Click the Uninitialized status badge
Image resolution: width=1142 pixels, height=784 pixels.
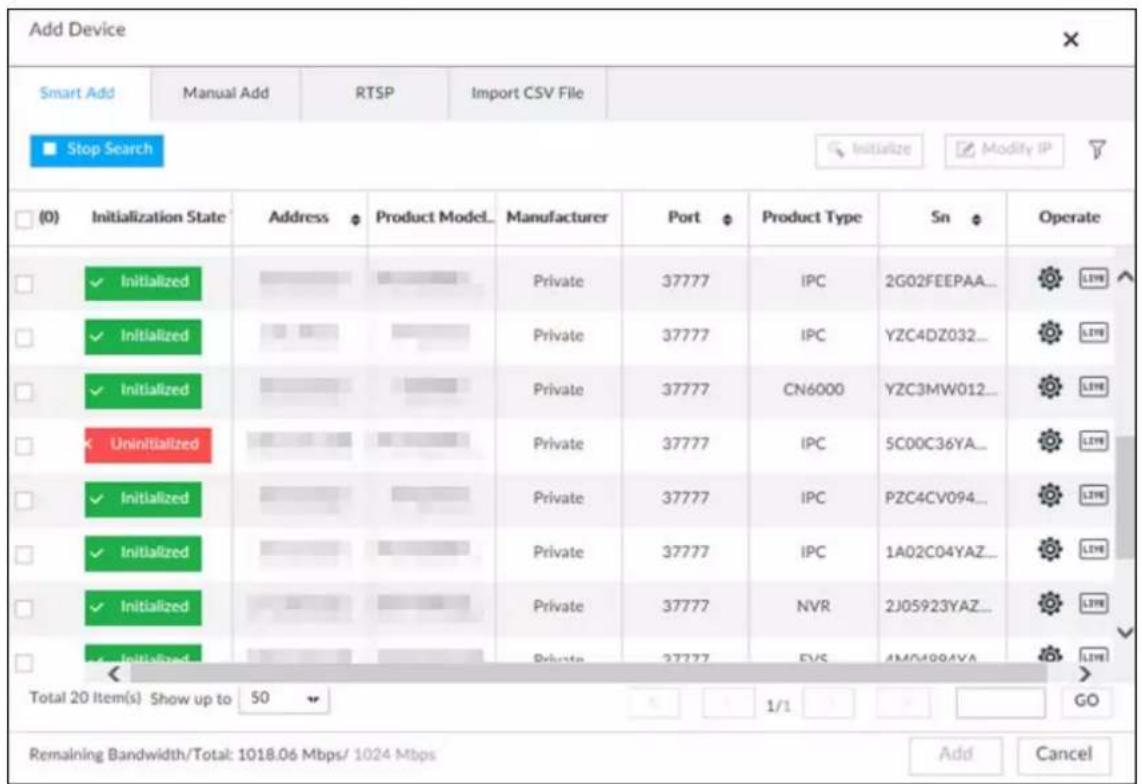[148, 444]
